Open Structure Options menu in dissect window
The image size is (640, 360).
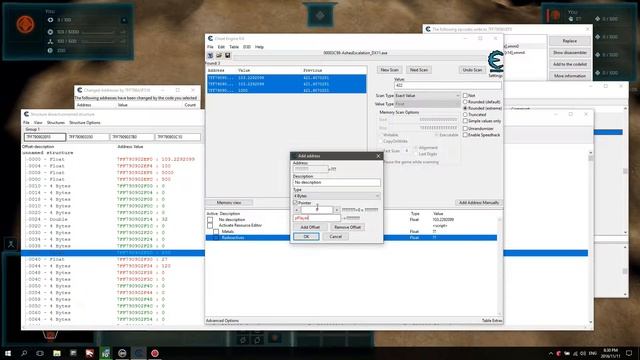(84, 122)
